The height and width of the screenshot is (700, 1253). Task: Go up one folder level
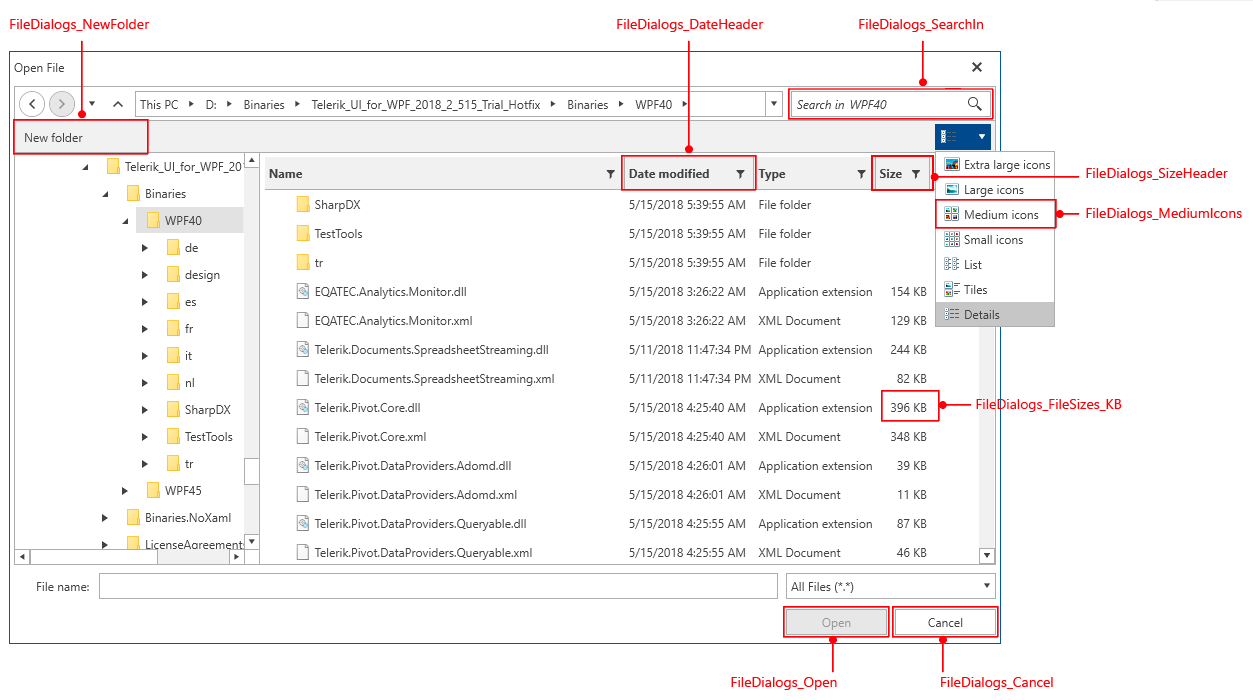click(117, 103)
